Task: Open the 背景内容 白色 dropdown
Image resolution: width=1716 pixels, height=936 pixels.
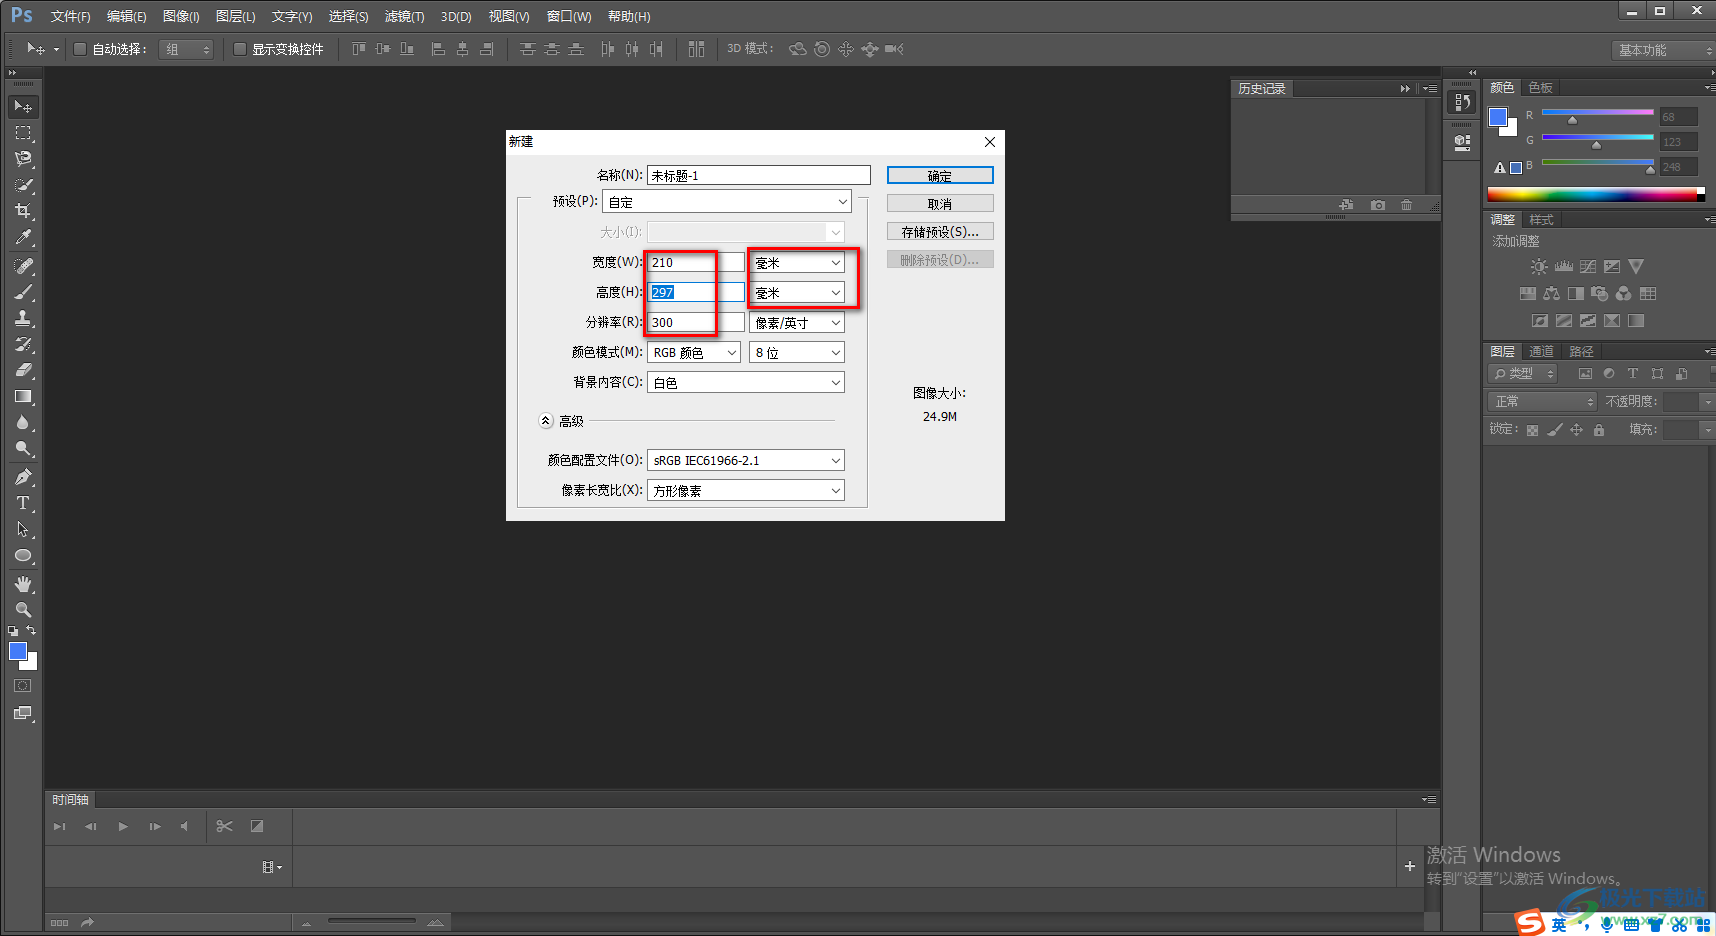Action: [x=746, y=383]
